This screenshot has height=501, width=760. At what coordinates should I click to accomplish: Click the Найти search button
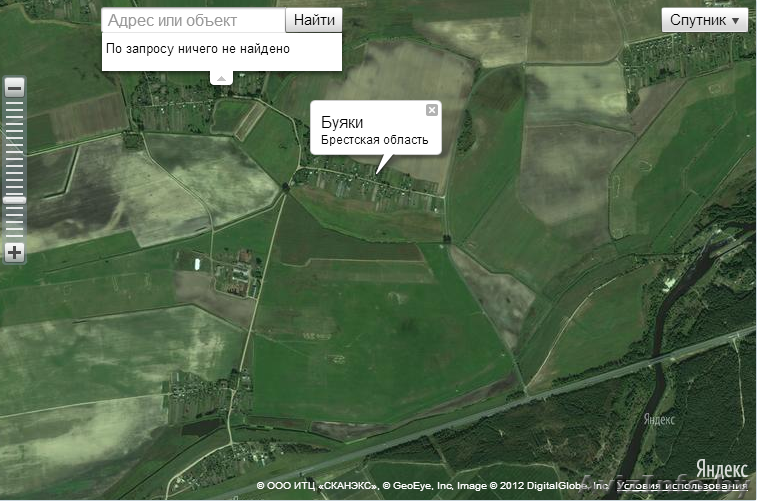point(314,20)
